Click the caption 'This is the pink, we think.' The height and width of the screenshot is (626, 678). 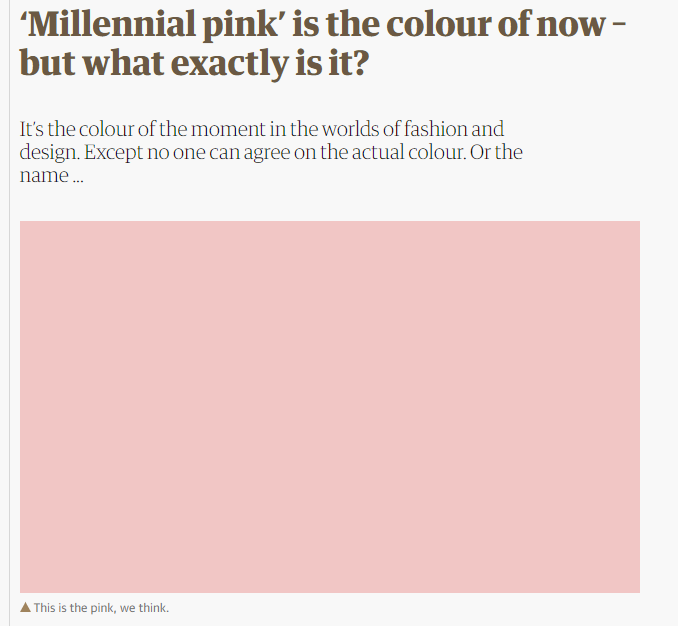[101, 608]
